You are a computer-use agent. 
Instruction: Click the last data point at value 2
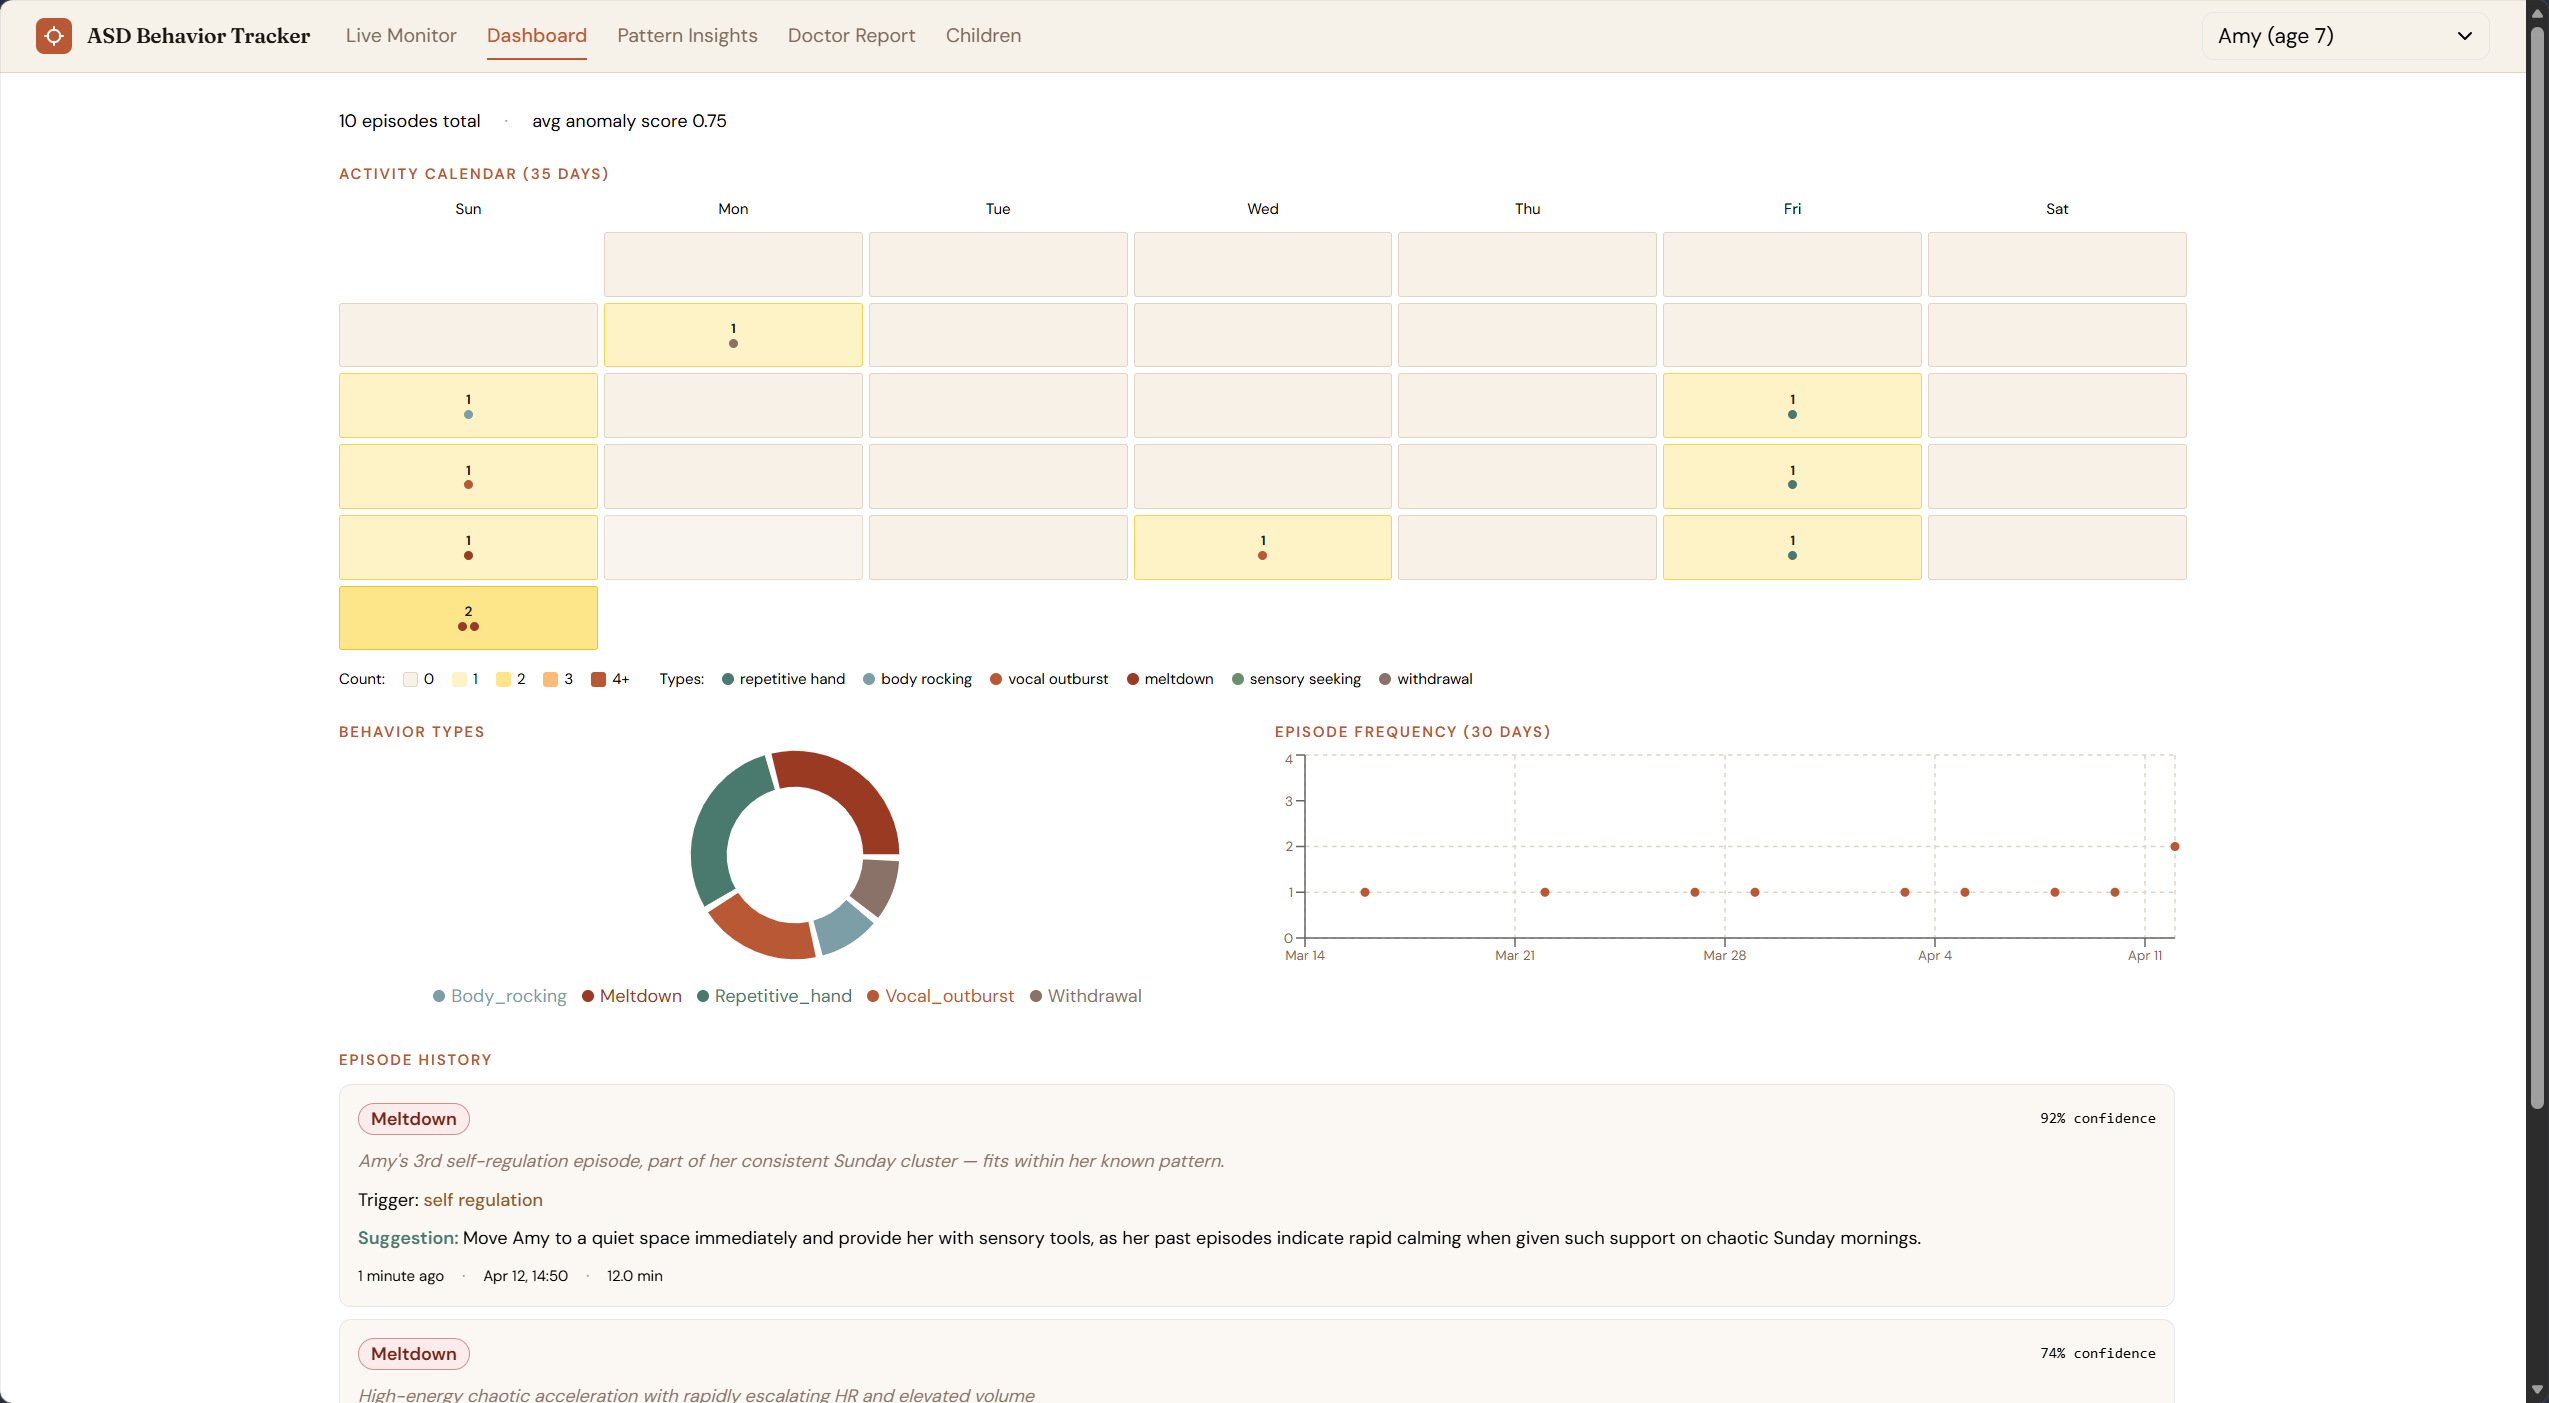(2174, 847)
